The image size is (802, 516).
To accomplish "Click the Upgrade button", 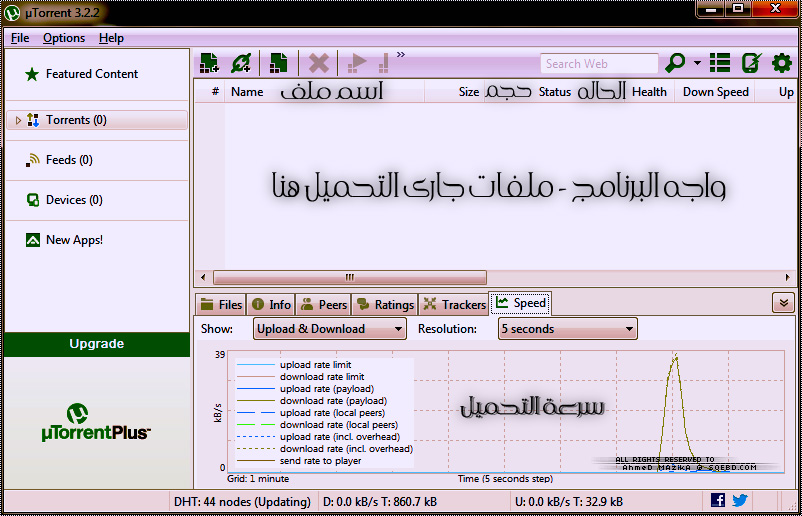I will click(97, 344).
